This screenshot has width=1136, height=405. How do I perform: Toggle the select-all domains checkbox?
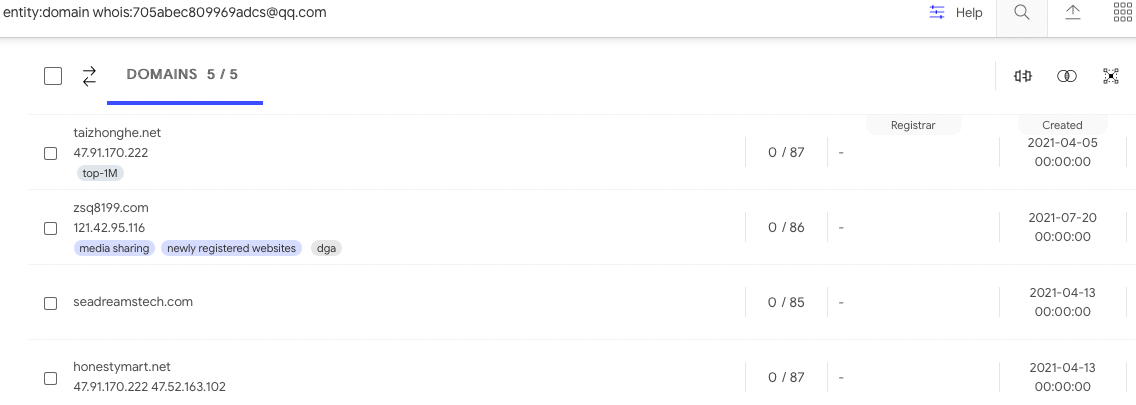[x=53, y=76]
